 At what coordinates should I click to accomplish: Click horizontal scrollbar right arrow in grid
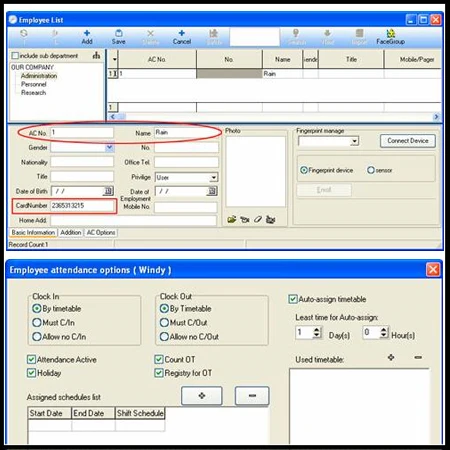[436, 116]
